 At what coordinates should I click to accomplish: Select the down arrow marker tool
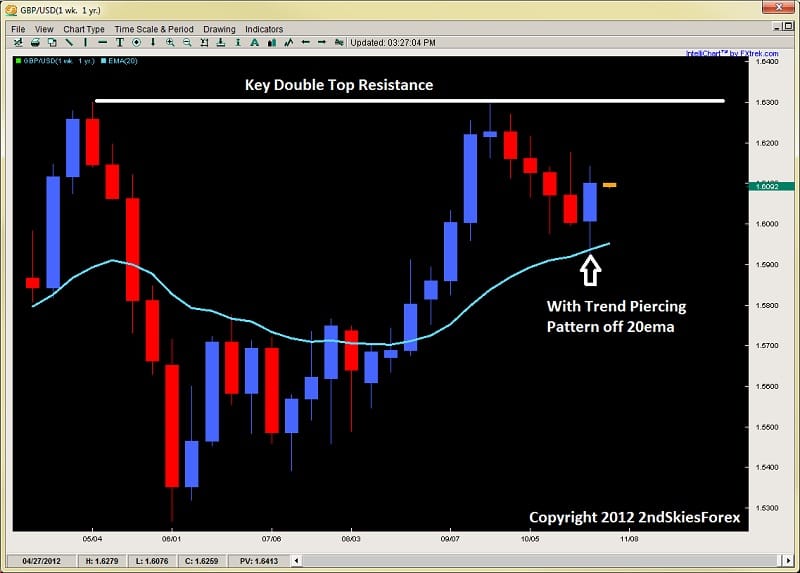click(x=153, y=43)
